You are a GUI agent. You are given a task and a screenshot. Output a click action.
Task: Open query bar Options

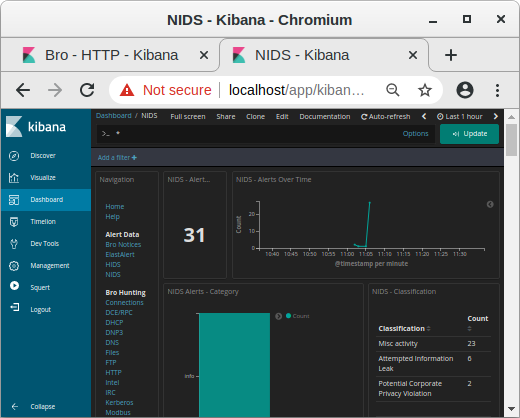tap(415, 134)
